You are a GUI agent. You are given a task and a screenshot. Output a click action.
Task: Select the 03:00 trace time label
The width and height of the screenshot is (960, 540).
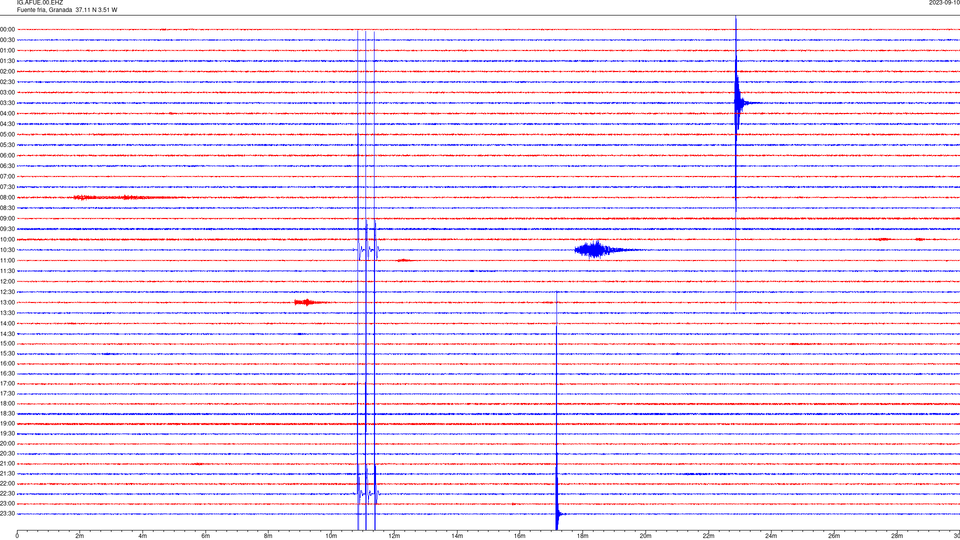(x=7, y=92)
